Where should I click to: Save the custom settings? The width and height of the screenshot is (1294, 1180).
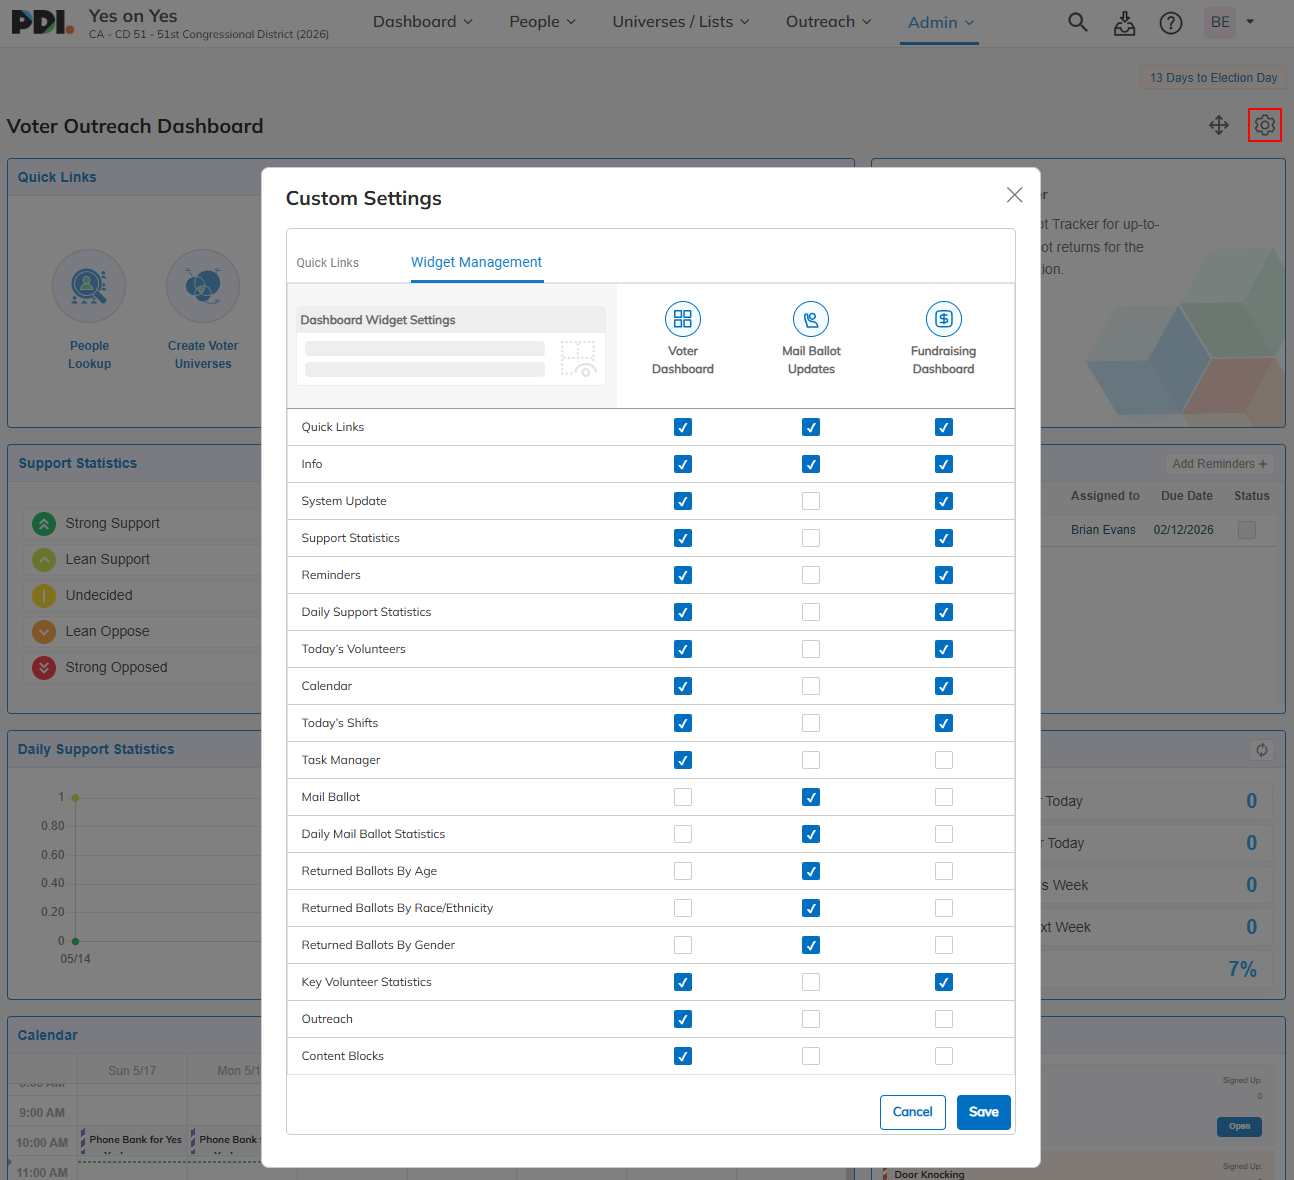(984, 1112)
